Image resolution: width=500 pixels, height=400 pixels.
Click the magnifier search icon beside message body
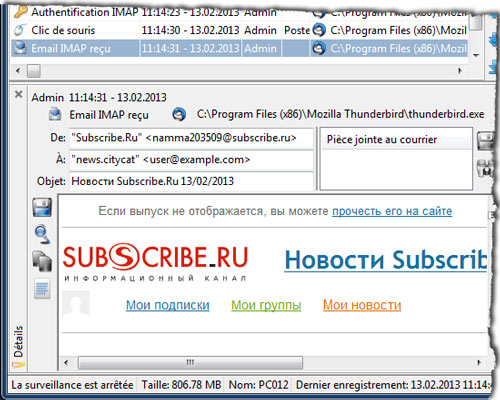click(42, 234)
